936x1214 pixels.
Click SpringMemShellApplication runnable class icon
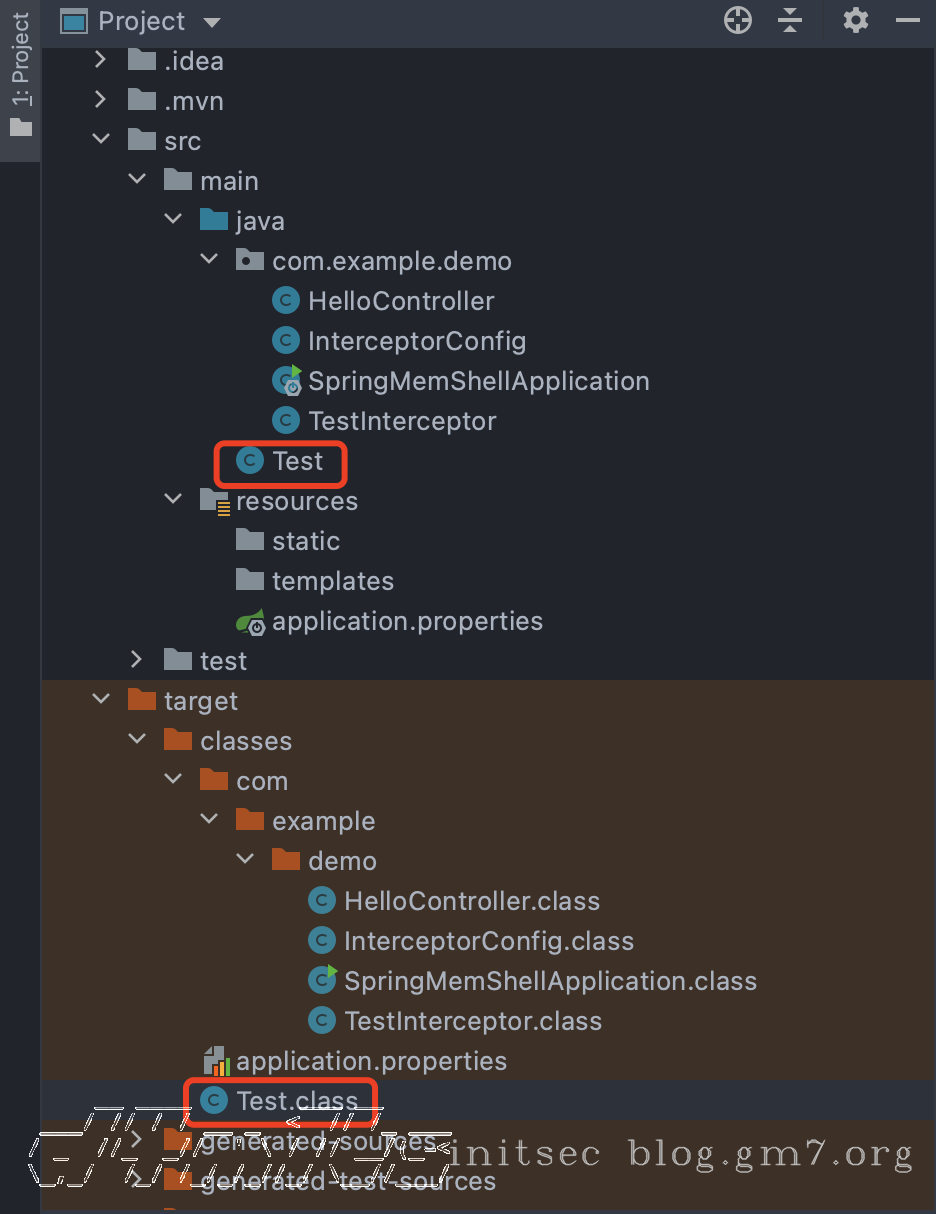287,381
